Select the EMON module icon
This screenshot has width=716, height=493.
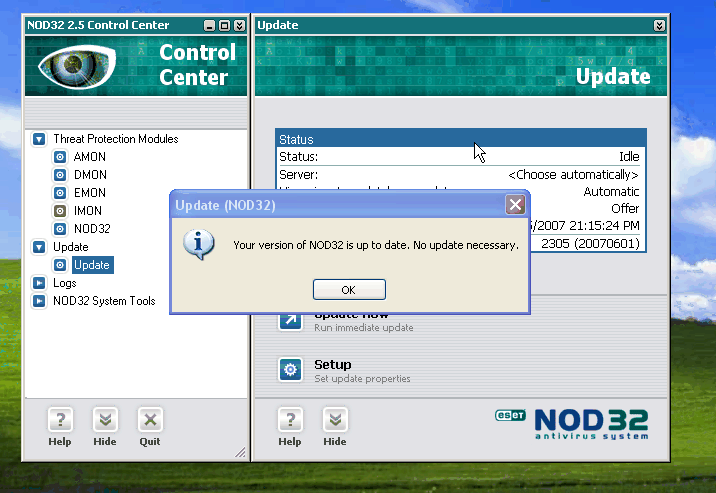pyautogui.click(x=60, y=193)
